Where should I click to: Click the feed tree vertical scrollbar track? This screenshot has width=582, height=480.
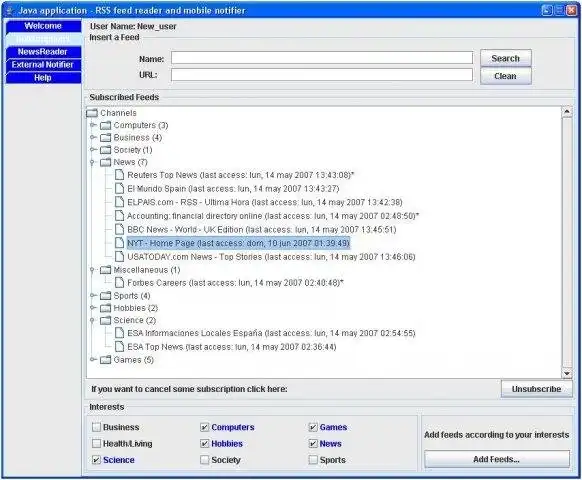click(x=567, y=243)
